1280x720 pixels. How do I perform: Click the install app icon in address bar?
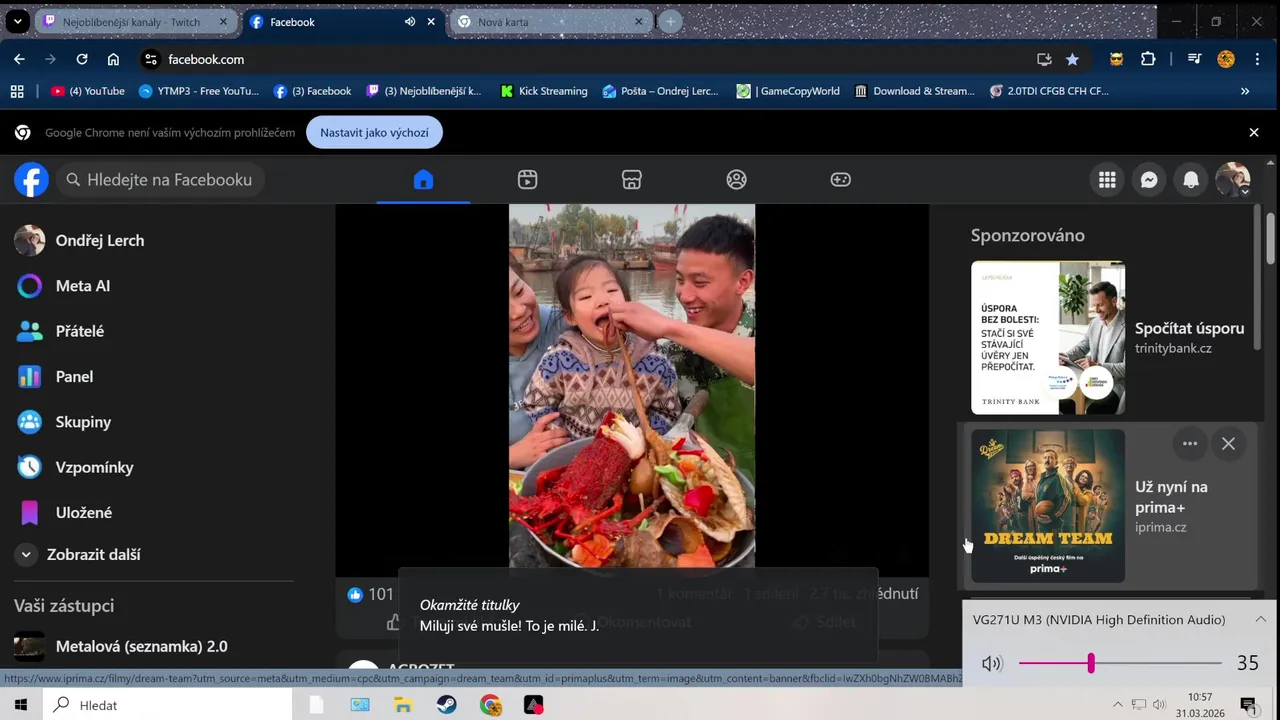click(x=1044, y=59)
